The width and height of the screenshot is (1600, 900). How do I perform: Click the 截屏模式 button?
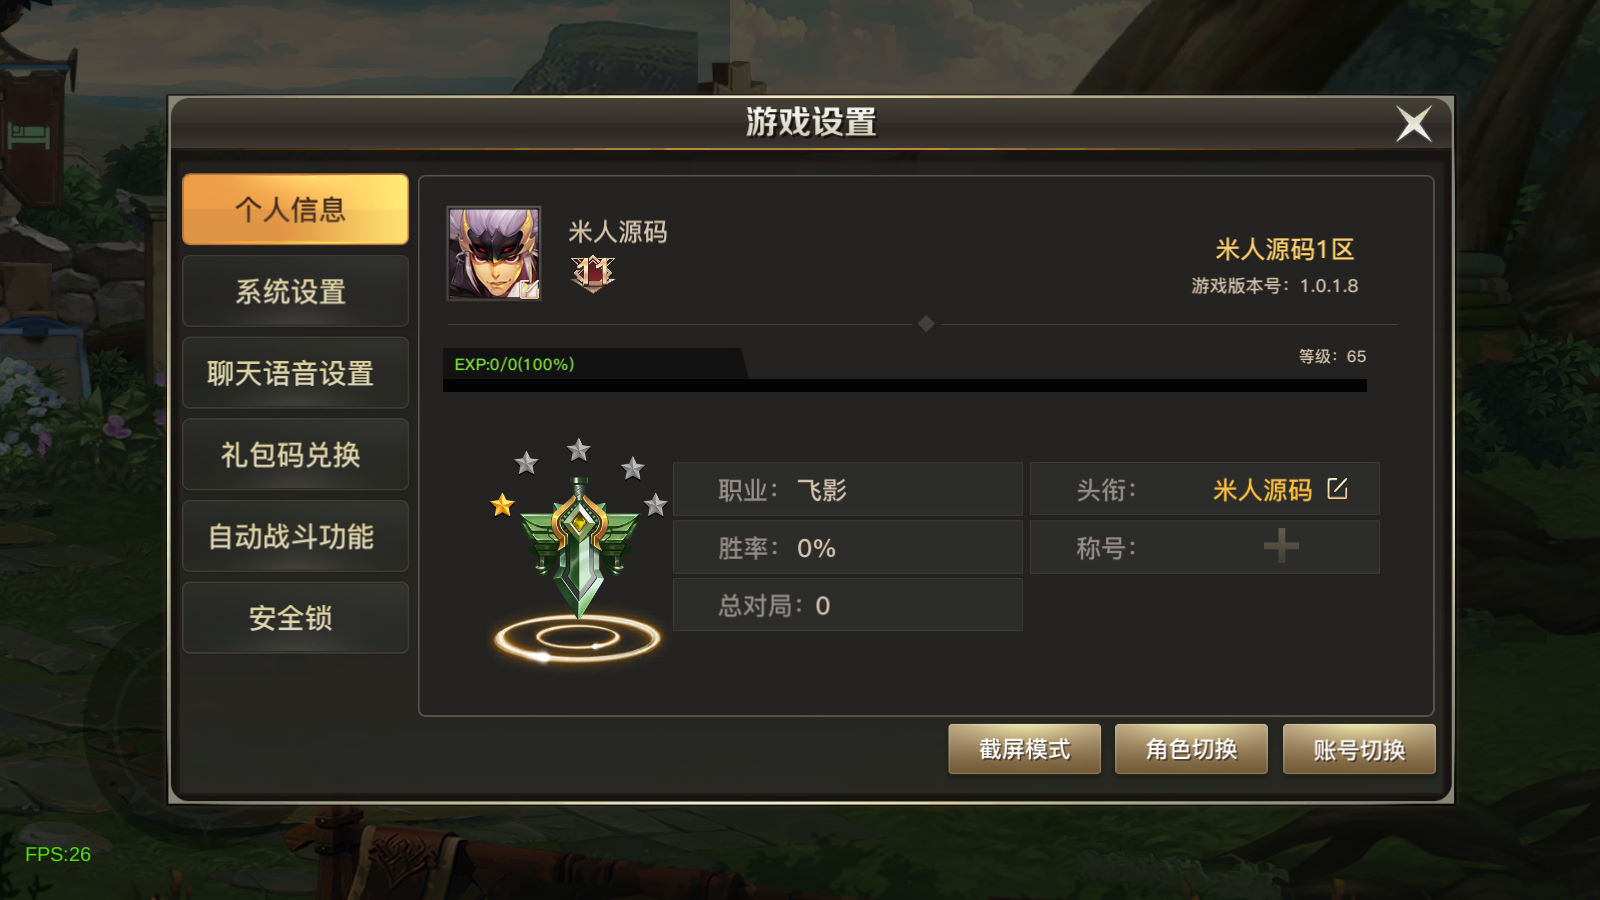click(x=1024, y=749)
